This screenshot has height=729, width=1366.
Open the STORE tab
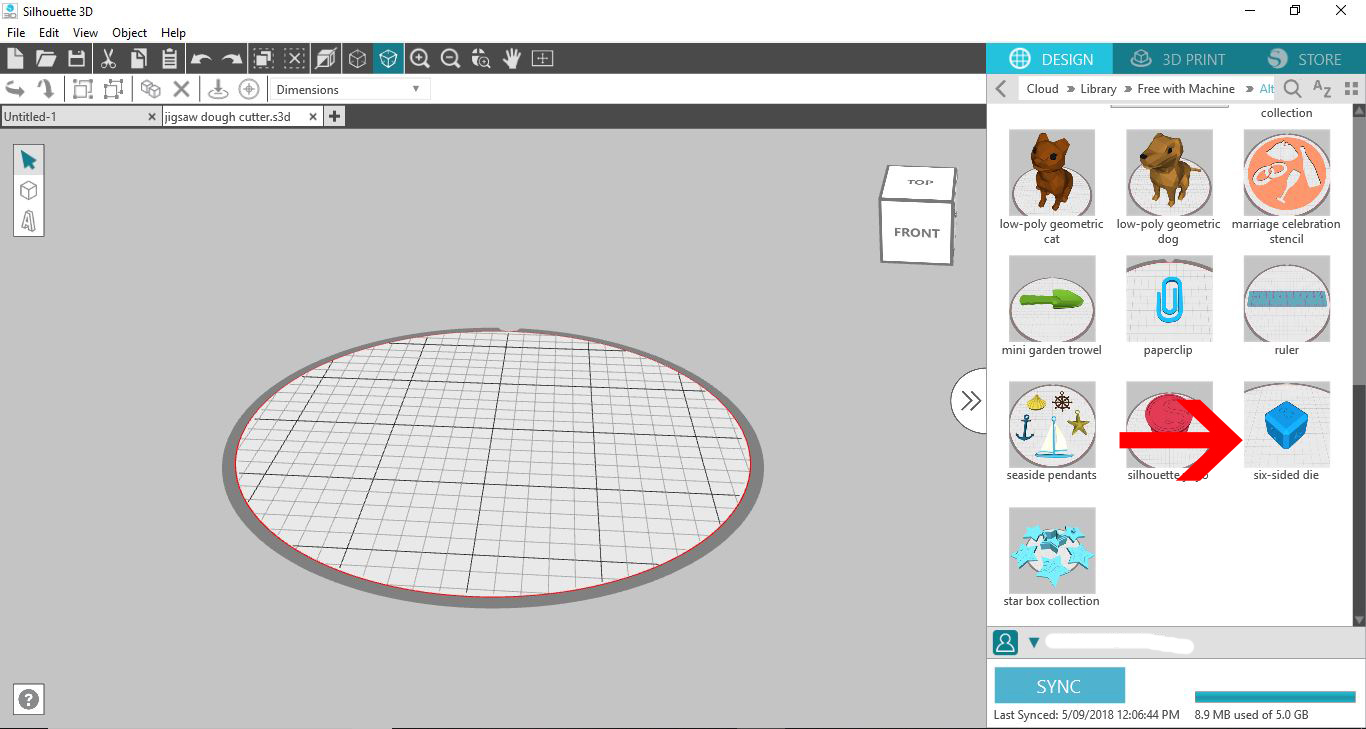[1304, 59]
